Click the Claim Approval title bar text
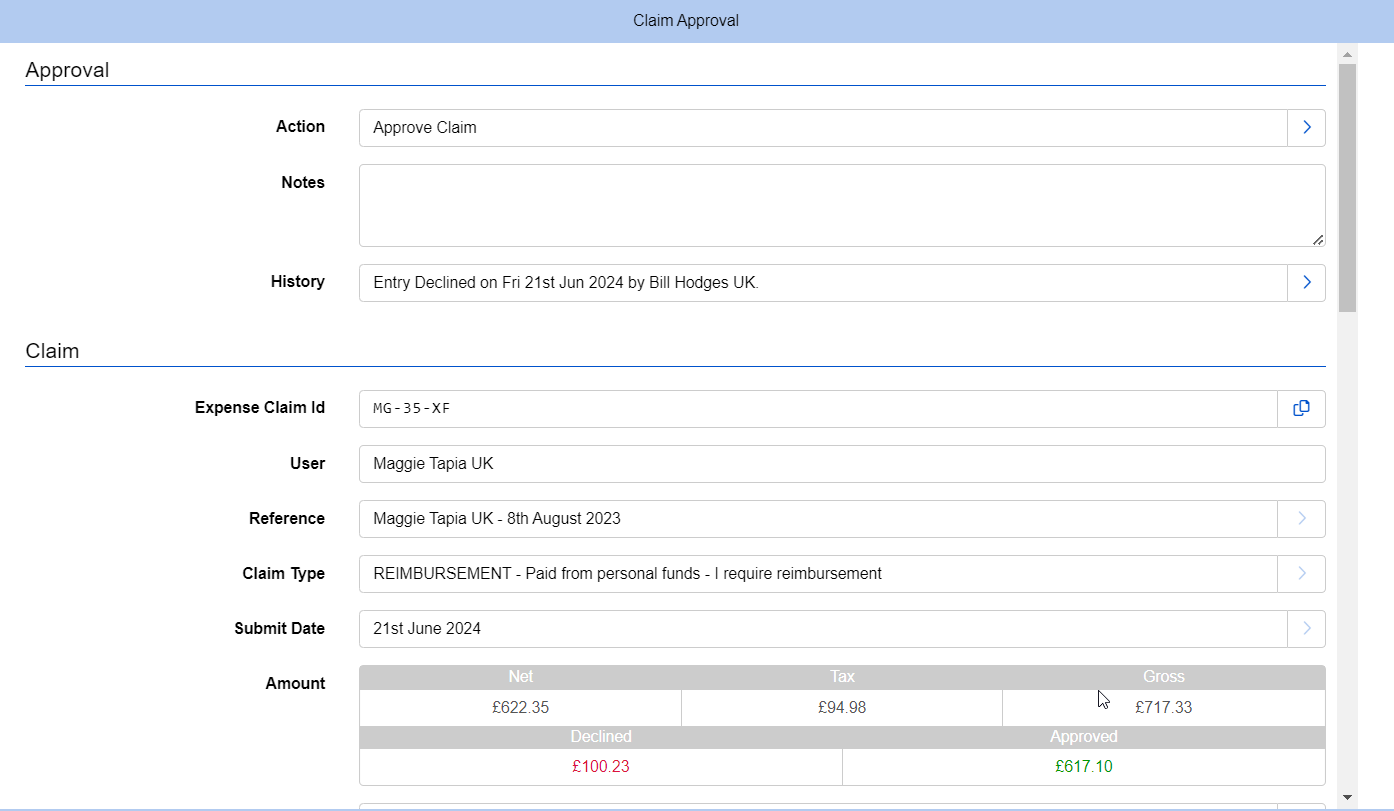Image resolution: width=1394 pixels, height=811 pixels. coord(686,21)
